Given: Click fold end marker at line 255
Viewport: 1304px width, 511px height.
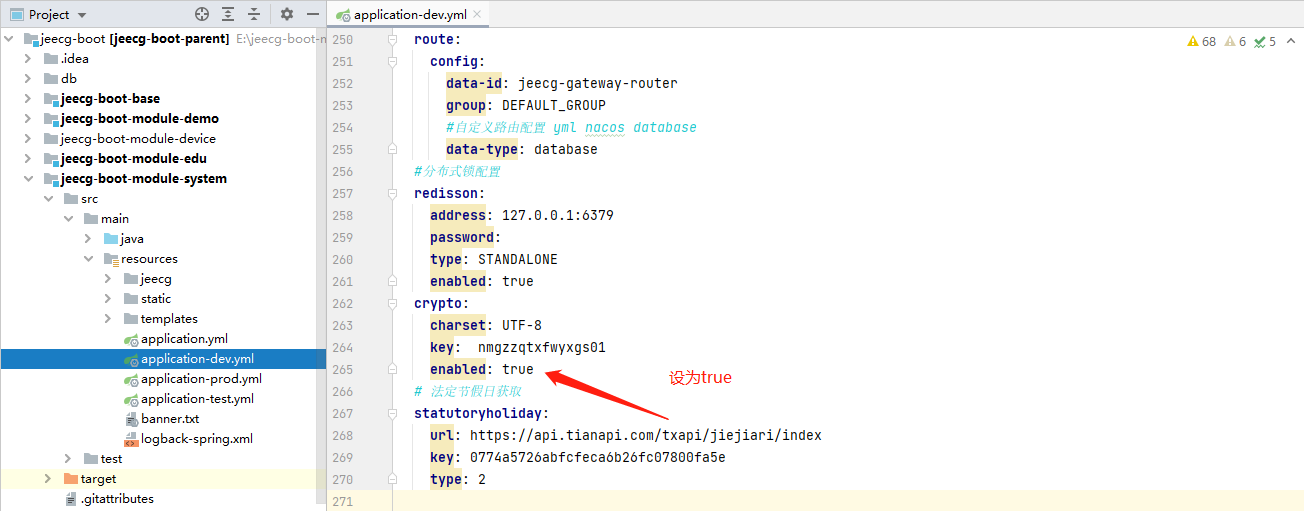Looking at the screenshot, I should 393,149.
